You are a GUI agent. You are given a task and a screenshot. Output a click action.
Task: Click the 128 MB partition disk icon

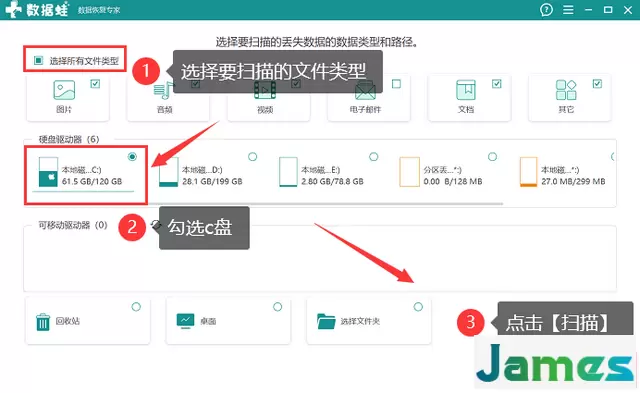click(409, 172)
